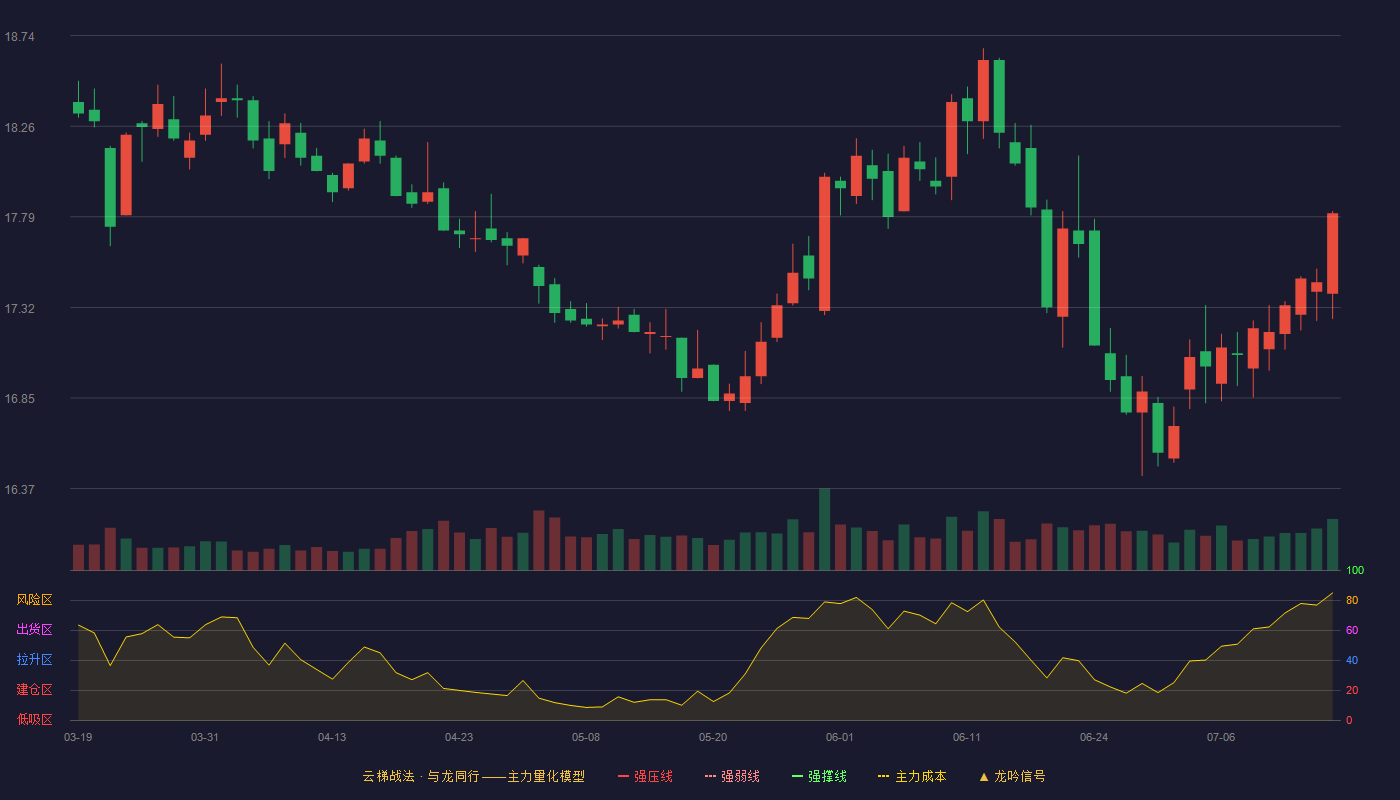Image resolution: width=1400 pixels, height=800 pixels.
Task: Select the 03-19 date label
Action: tap(78, 737)
